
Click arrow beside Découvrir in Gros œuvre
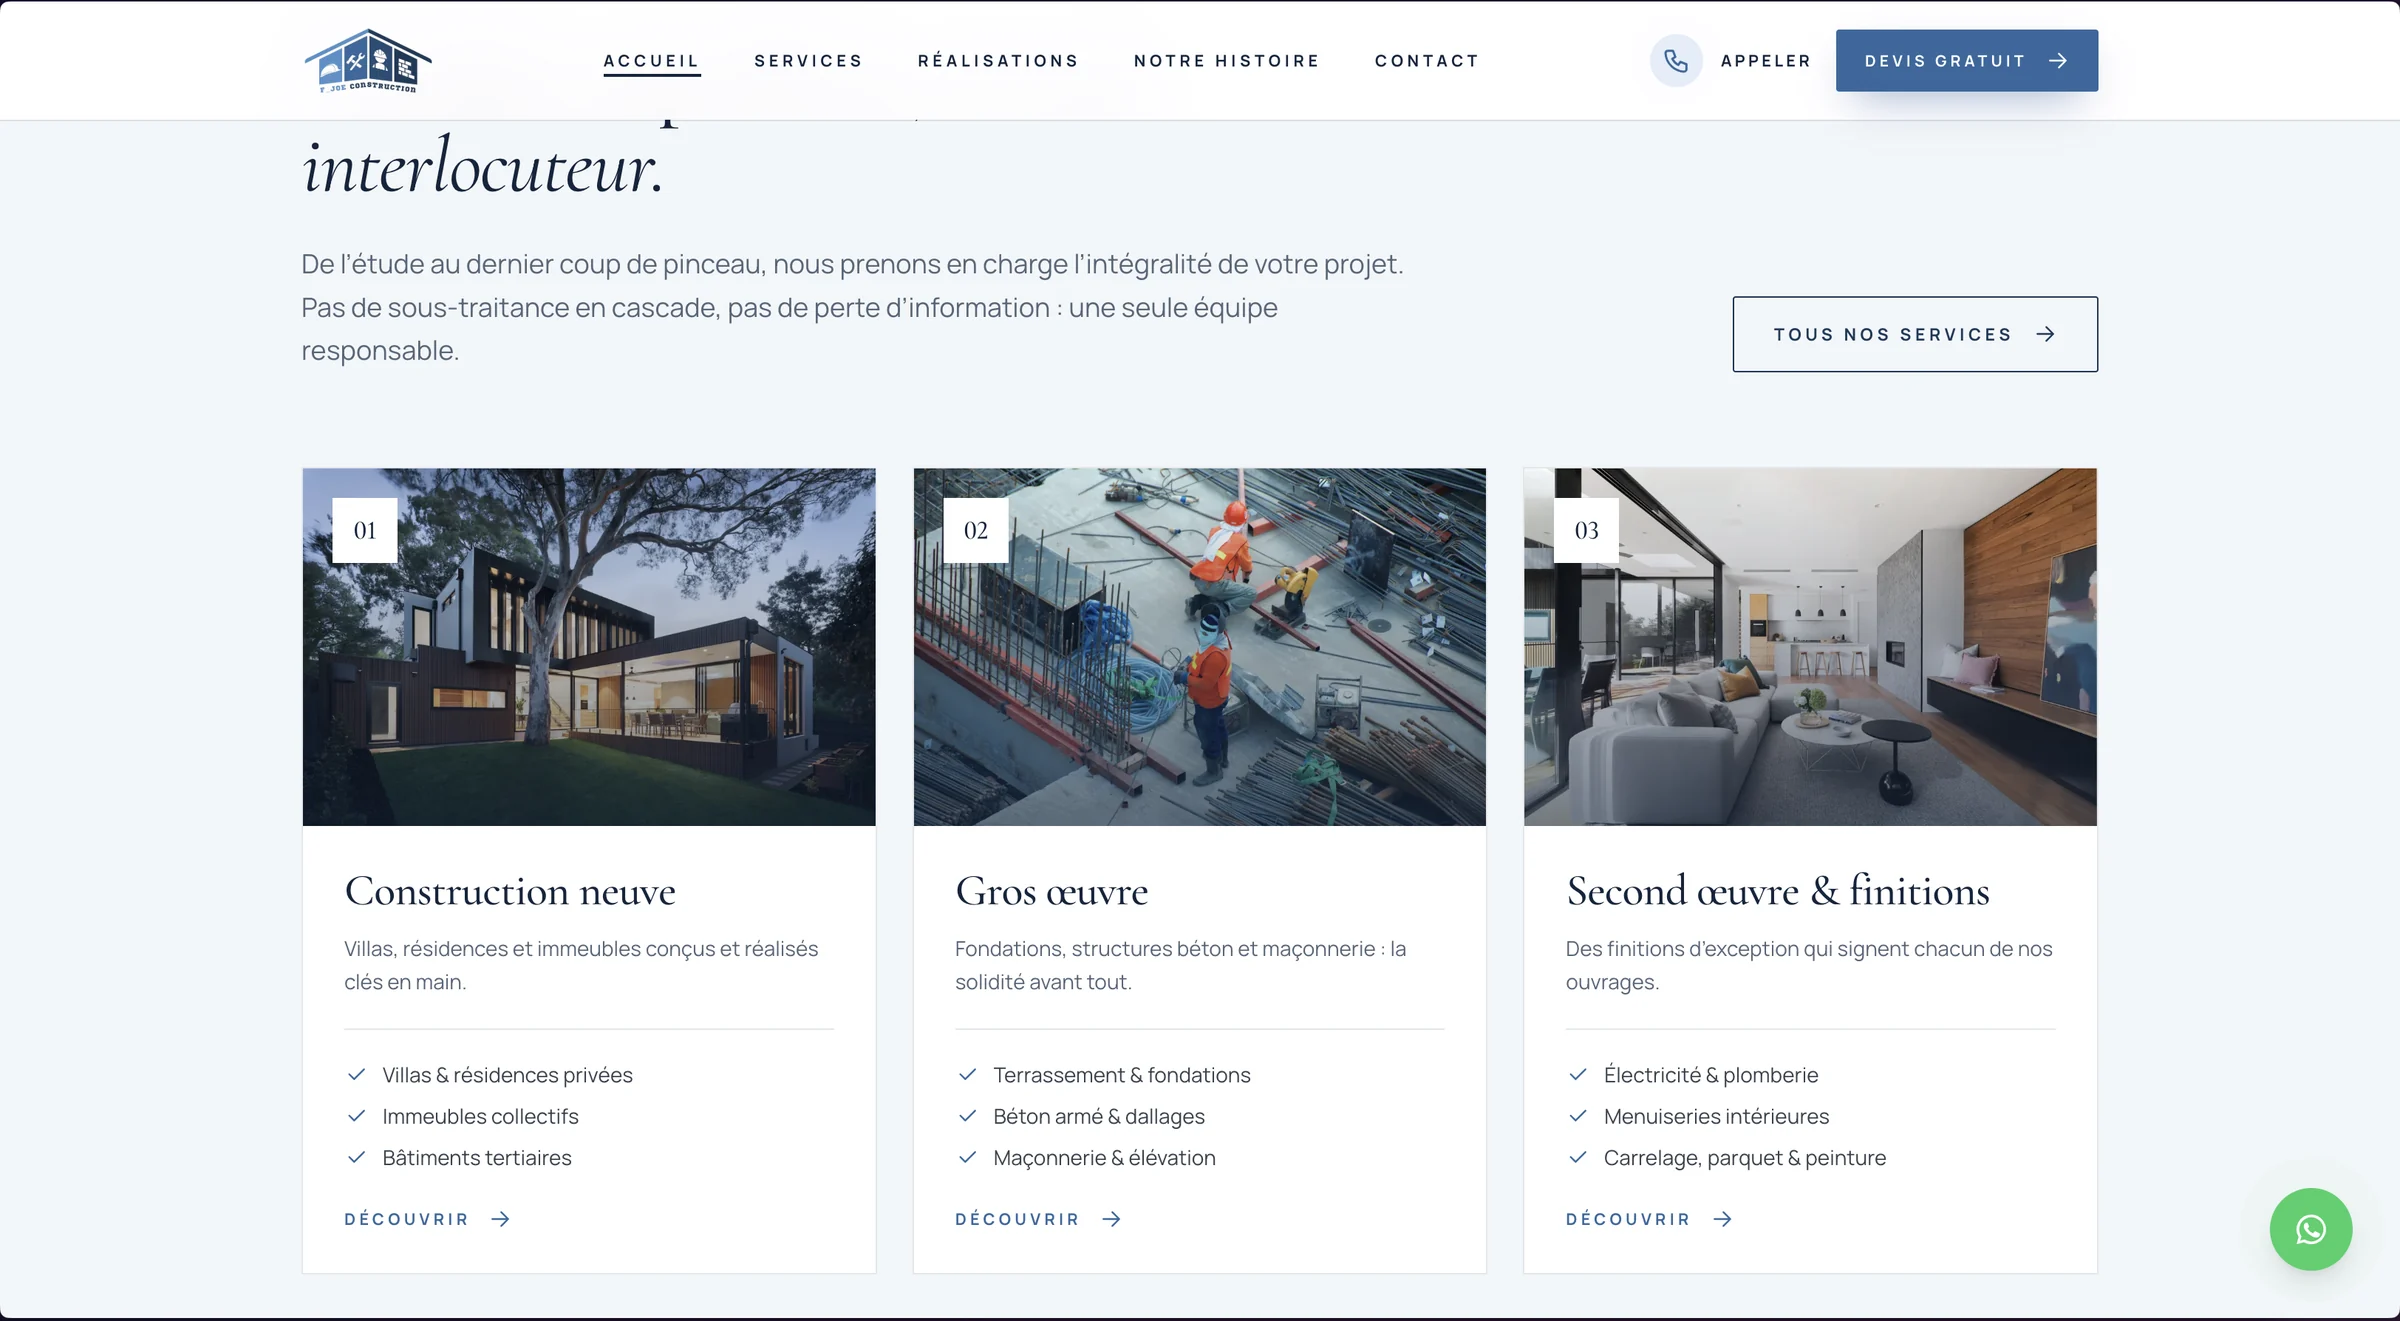1112,1219
